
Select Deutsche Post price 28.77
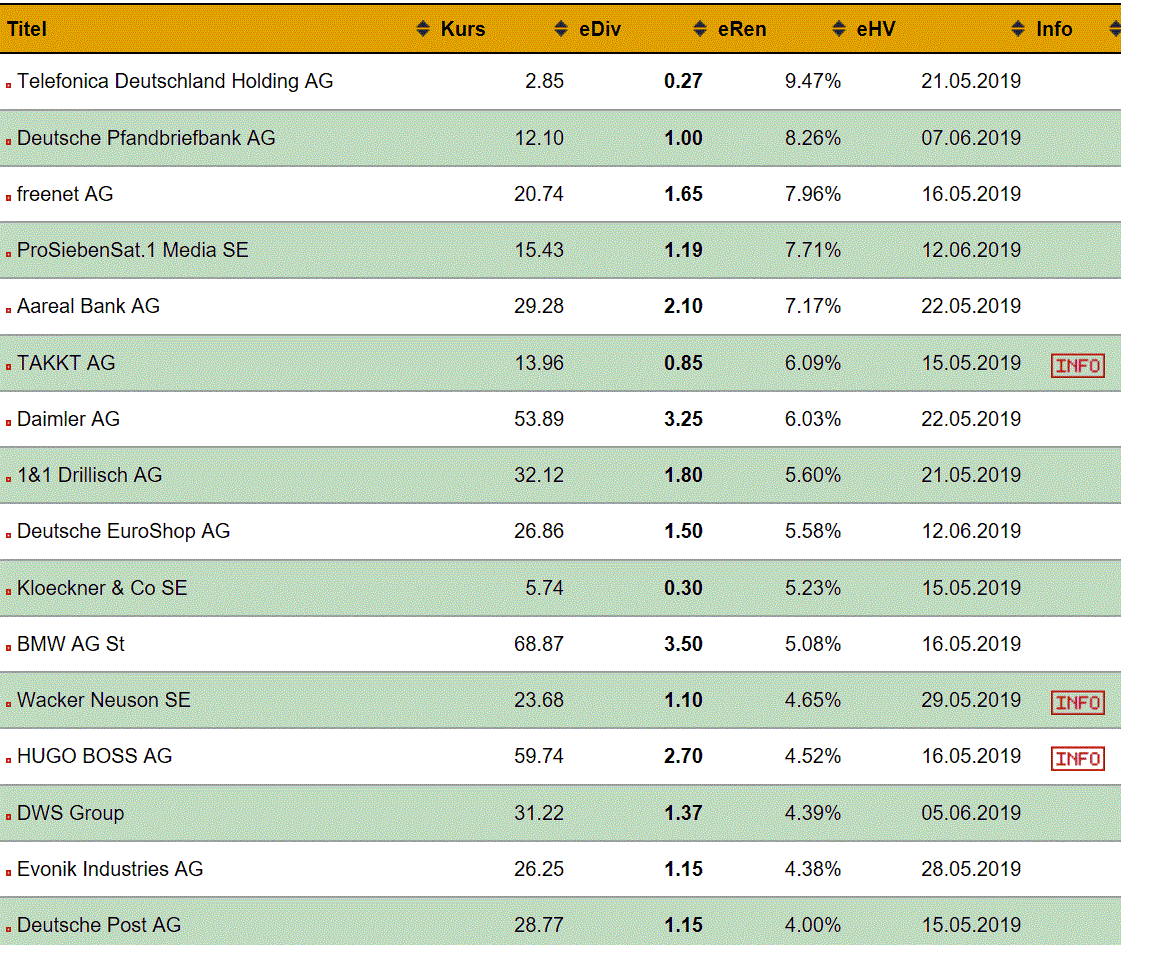(539, 925)
